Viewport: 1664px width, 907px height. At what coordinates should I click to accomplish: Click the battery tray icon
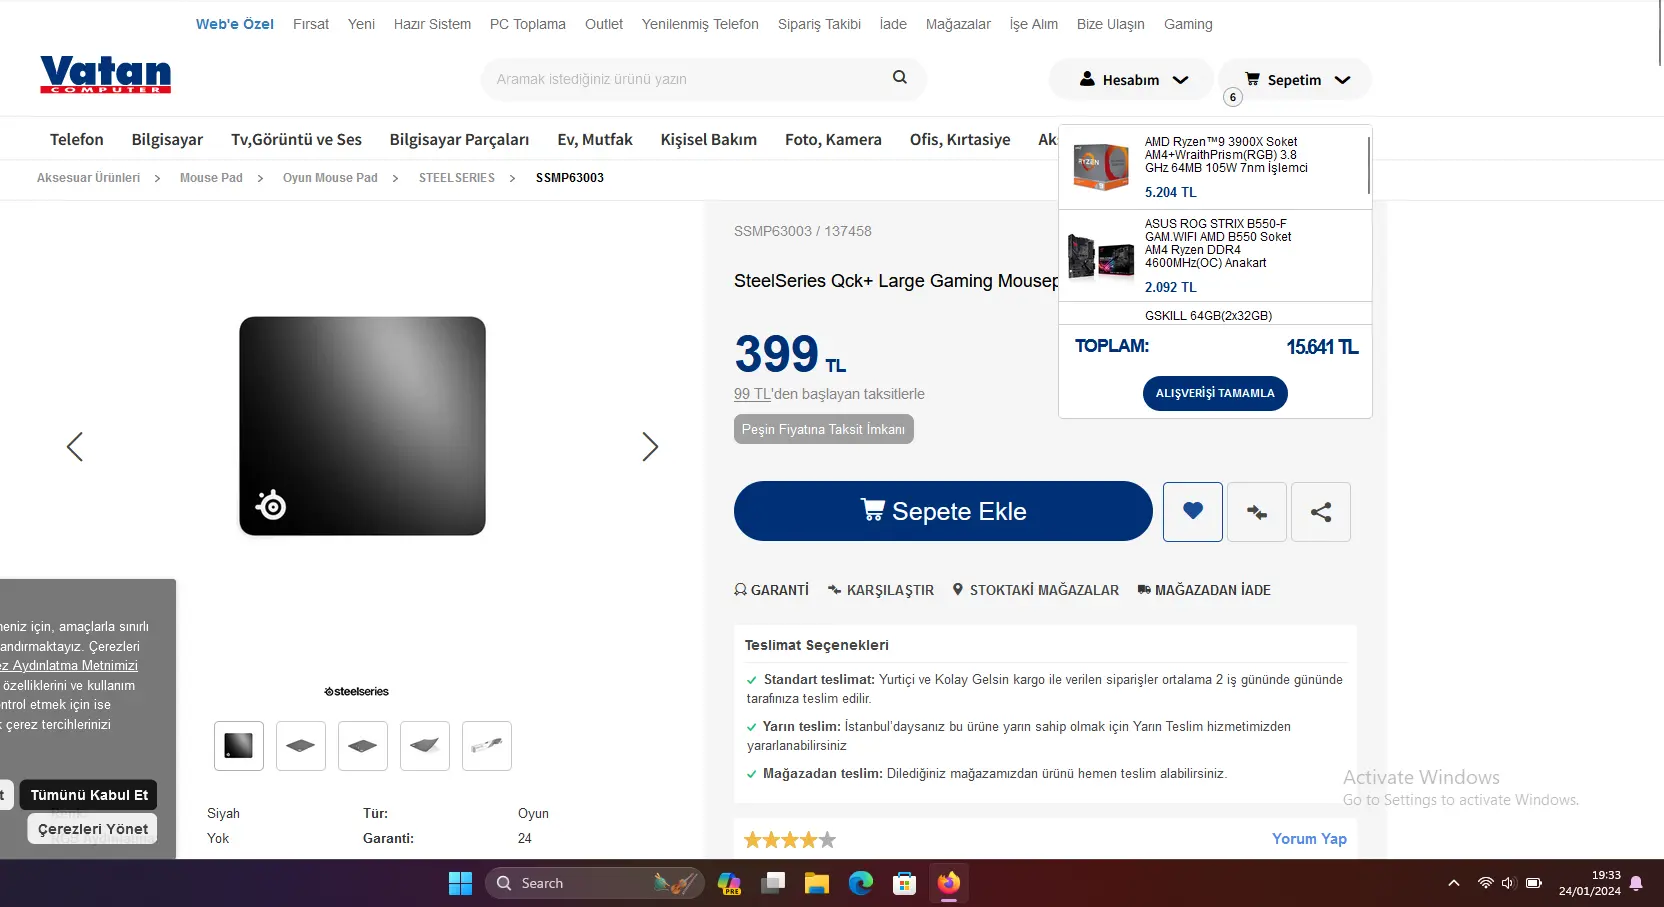(x=1534, y=883)
